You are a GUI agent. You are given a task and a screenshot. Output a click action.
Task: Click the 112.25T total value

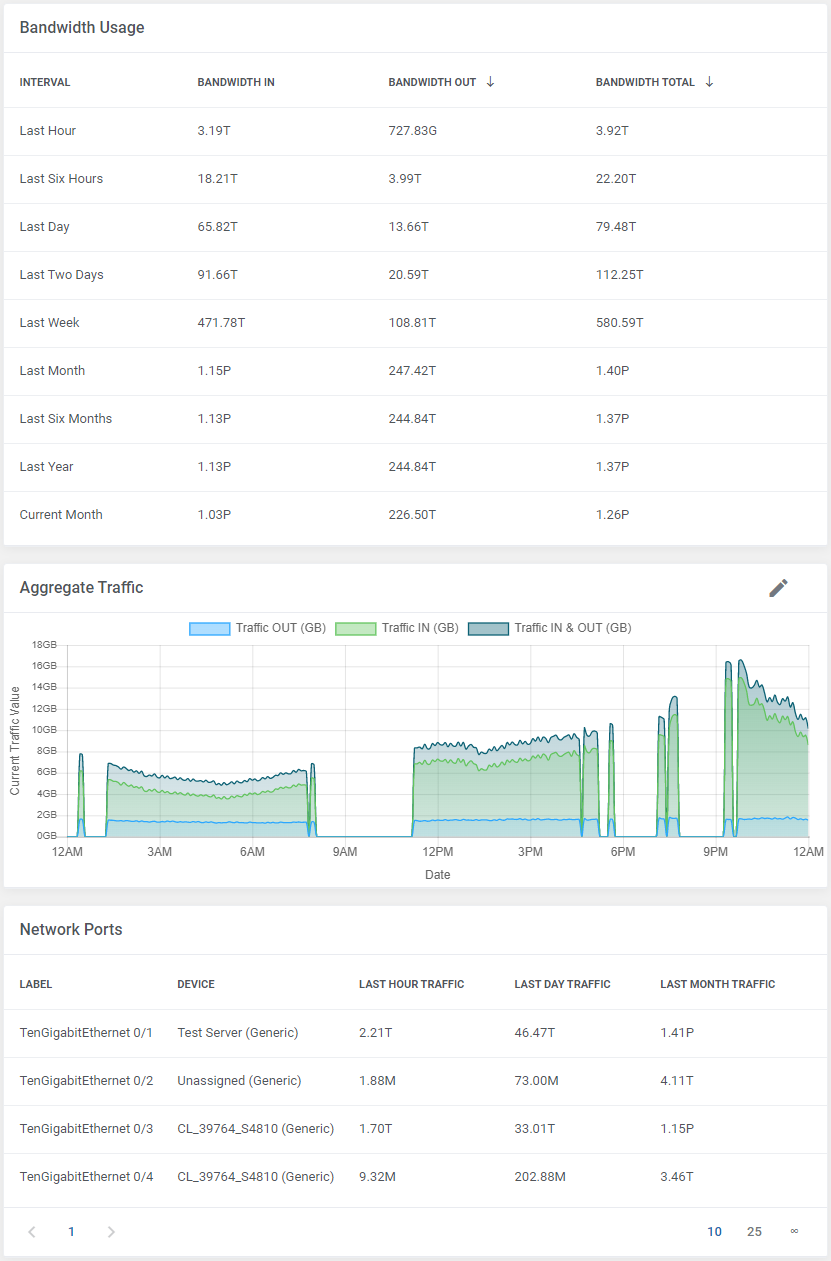(x=620, y=275)
